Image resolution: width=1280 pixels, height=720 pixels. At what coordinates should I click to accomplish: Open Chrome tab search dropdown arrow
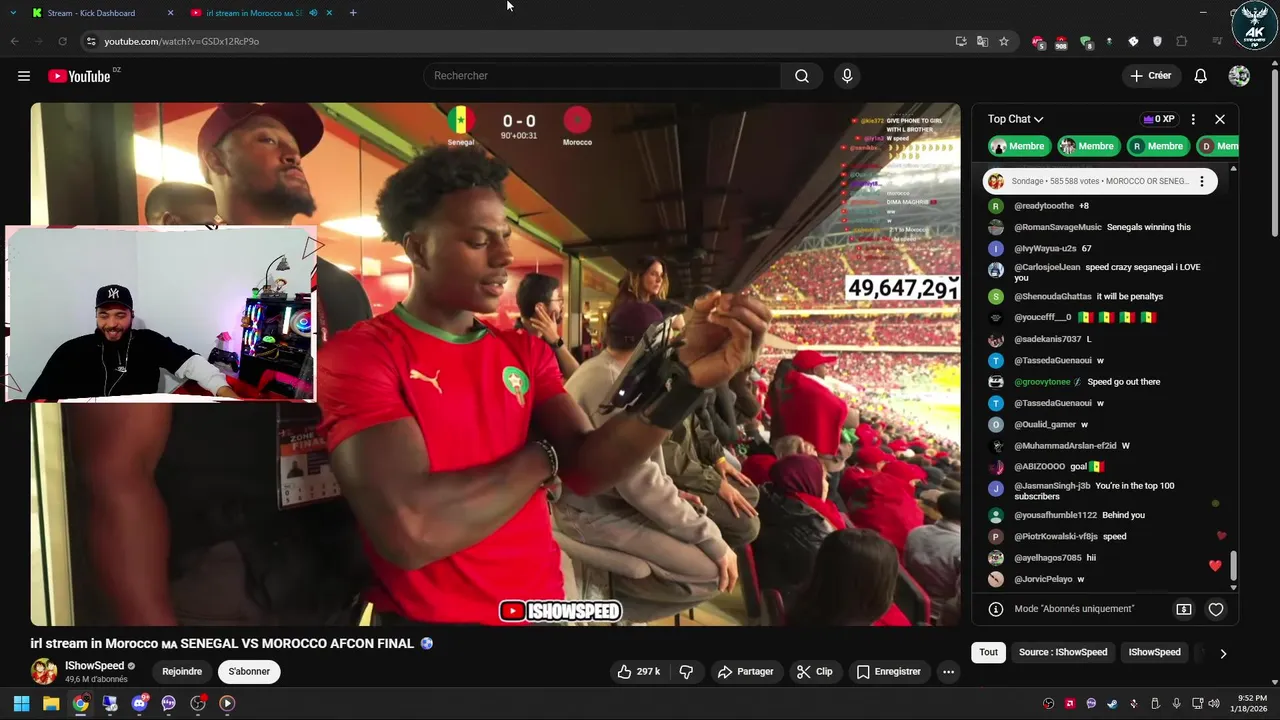click(13, 13)
